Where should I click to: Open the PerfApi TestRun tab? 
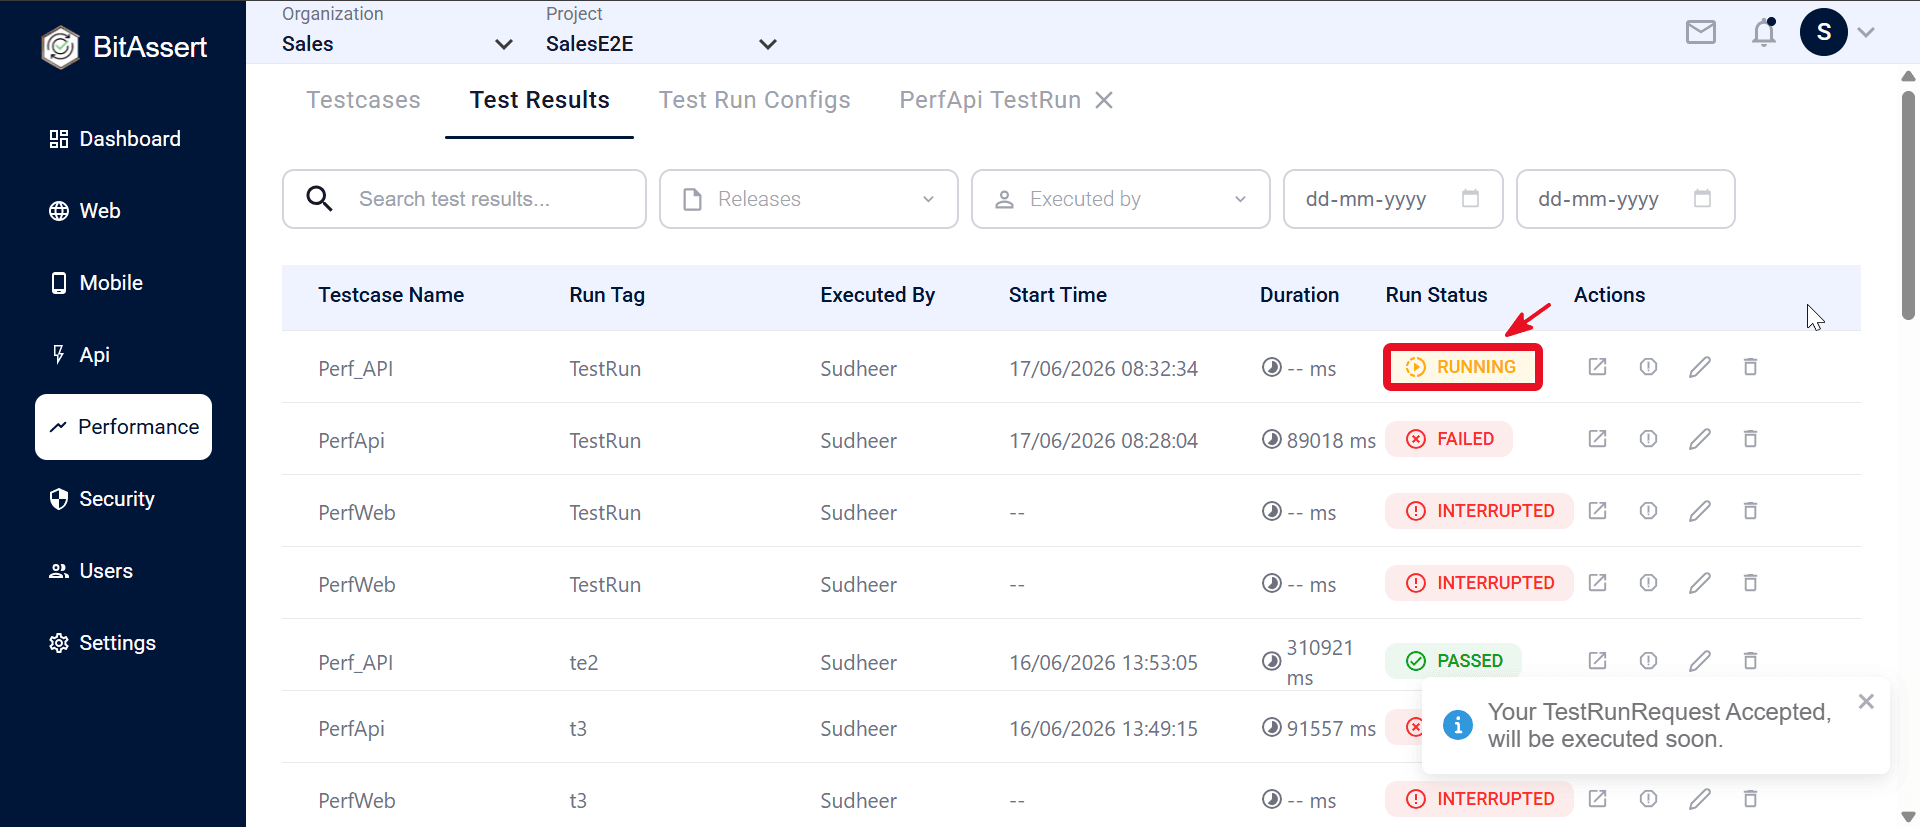coord(990,100)
